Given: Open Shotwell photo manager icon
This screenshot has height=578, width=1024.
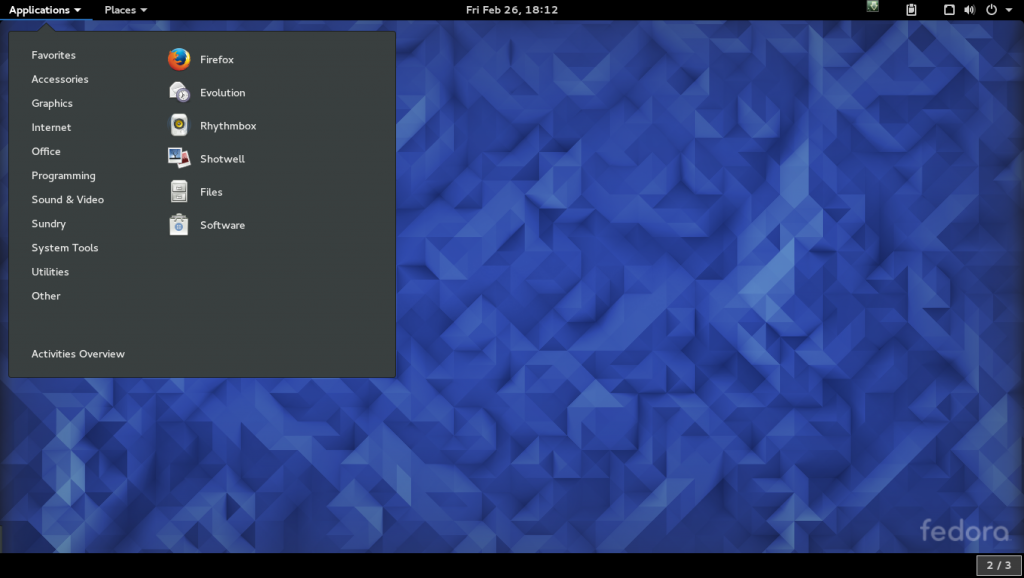Looking at the screenshot, I should 179,159.
